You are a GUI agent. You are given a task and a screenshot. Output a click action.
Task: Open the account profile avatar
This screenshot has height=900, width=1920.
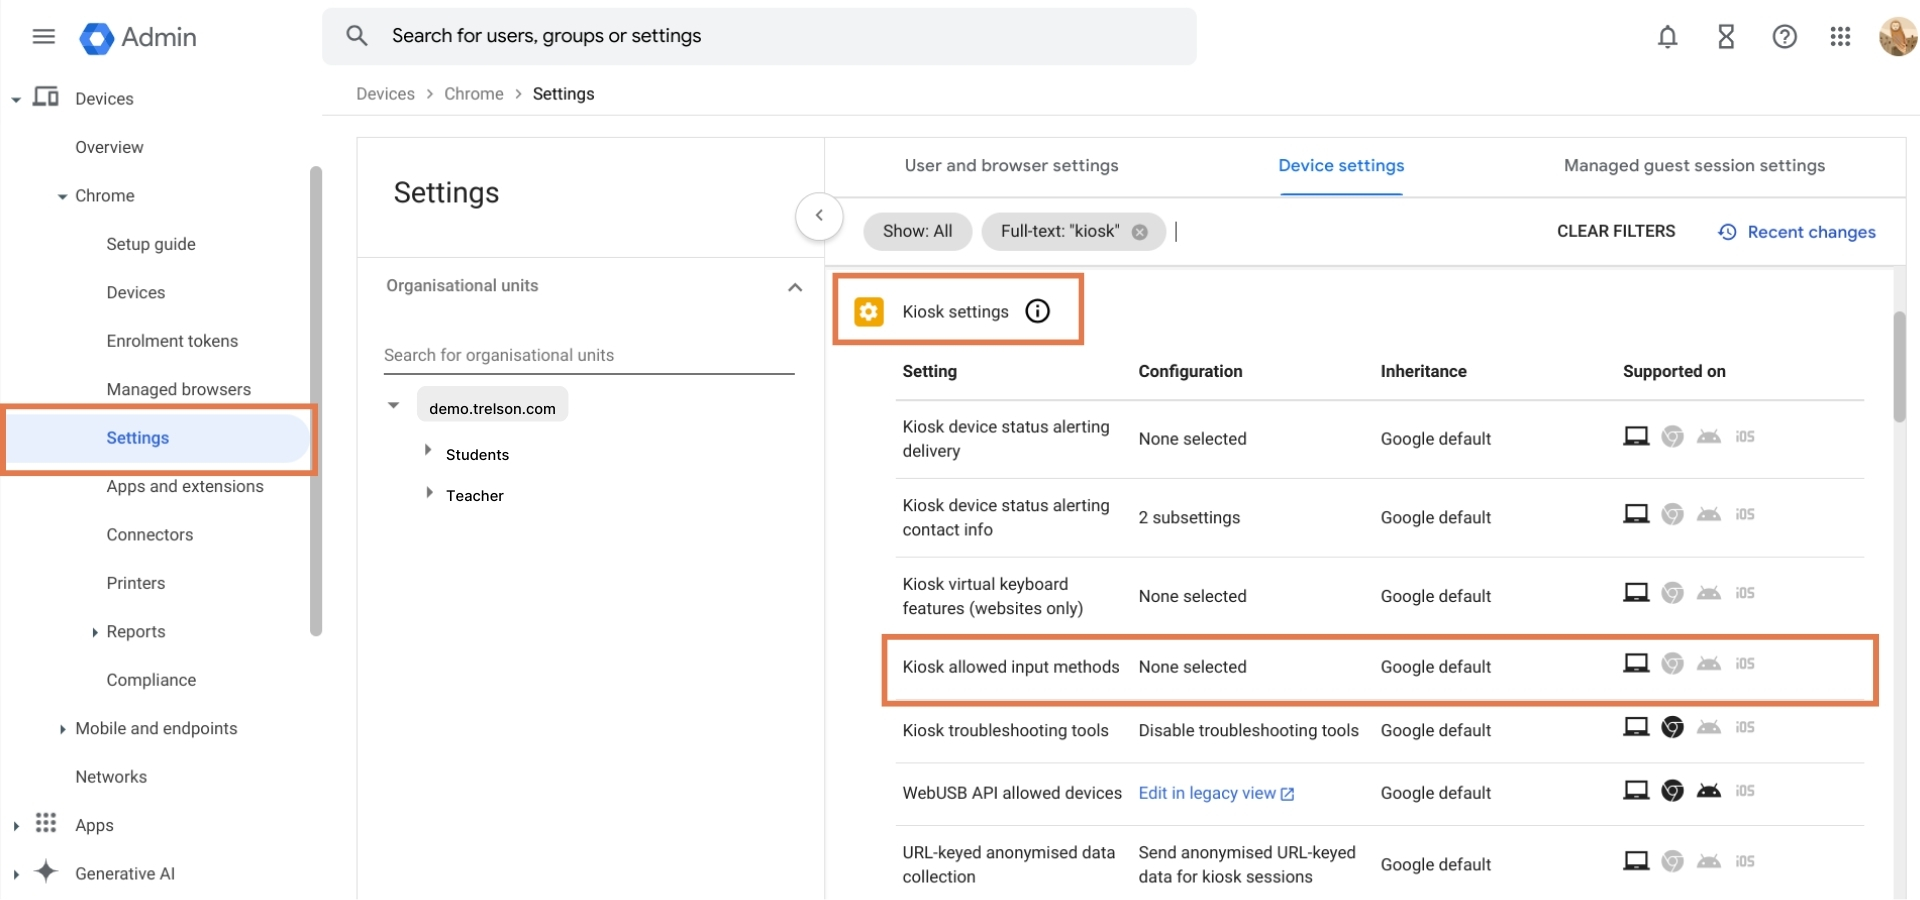[x=1897, y=37]
